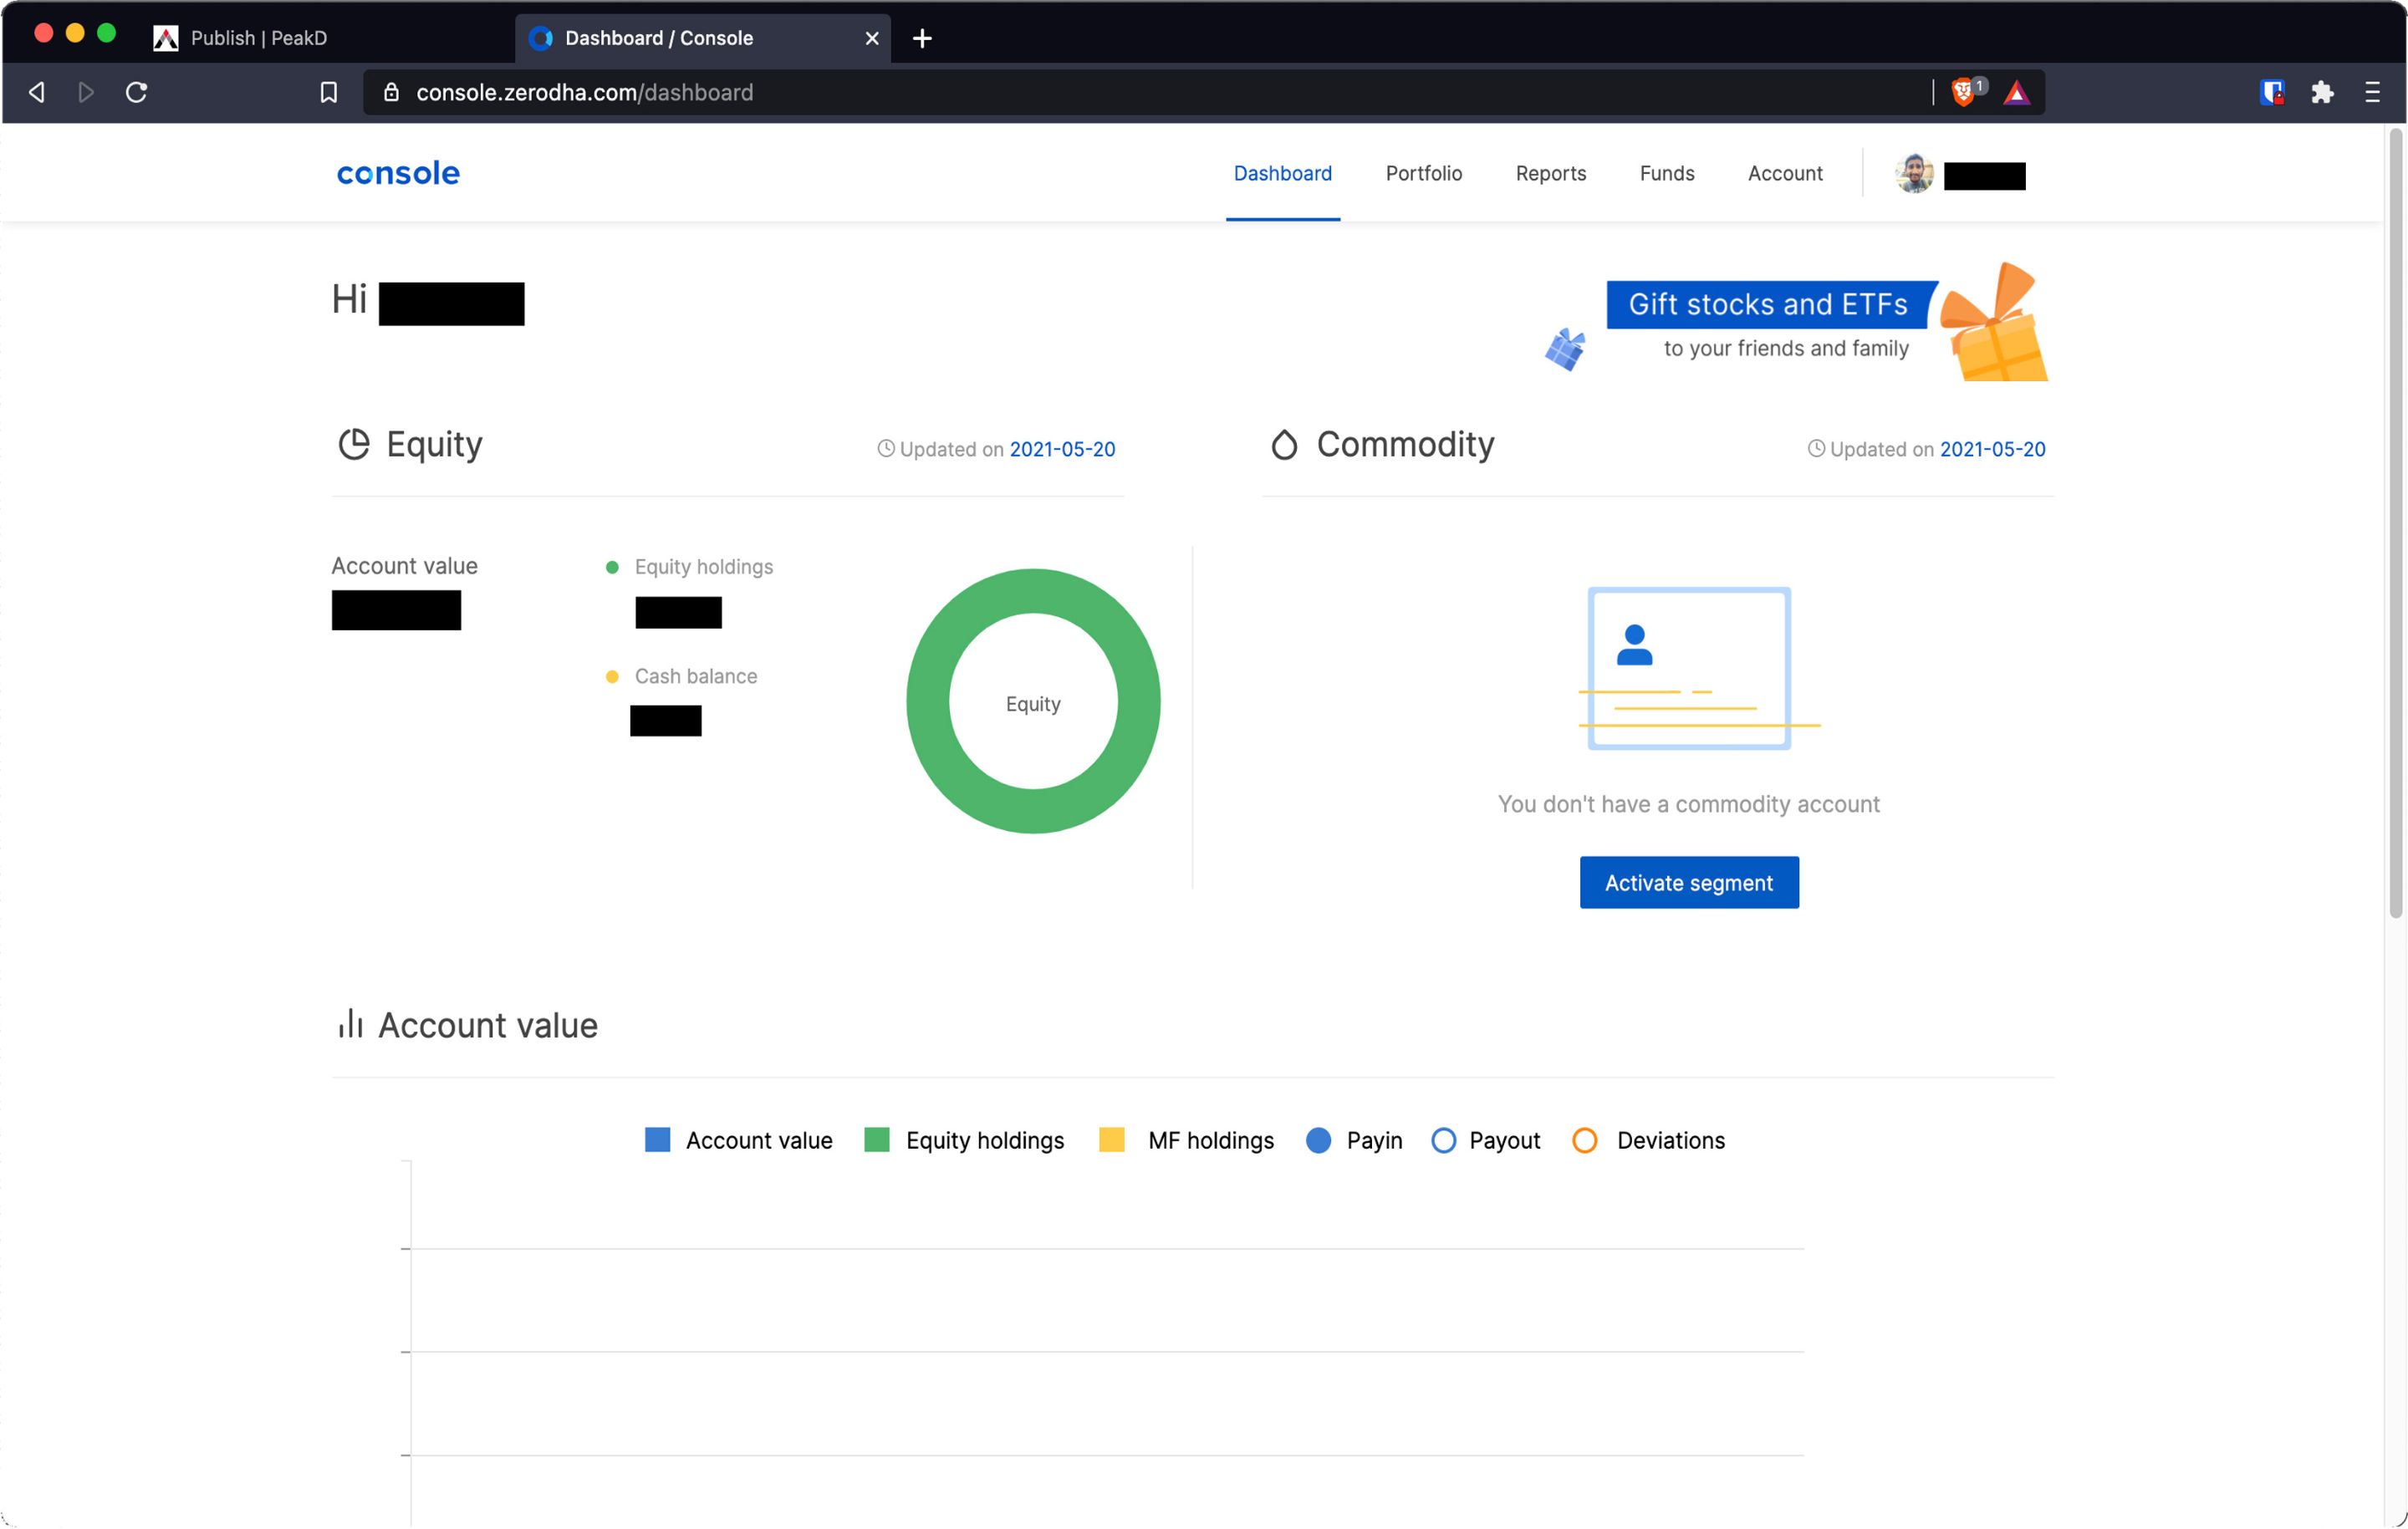The width and height of the screenshot is (2408, 1529).
Task: Open the Bitwarden extension icon
Action: point(2272,92)
